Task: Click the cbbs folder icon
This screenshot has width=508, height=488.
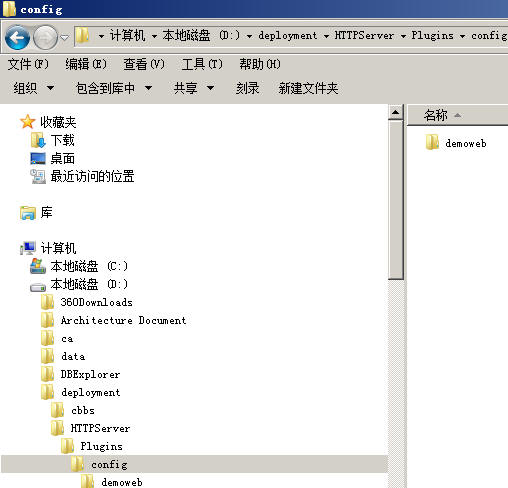Action: coord(58,410)
